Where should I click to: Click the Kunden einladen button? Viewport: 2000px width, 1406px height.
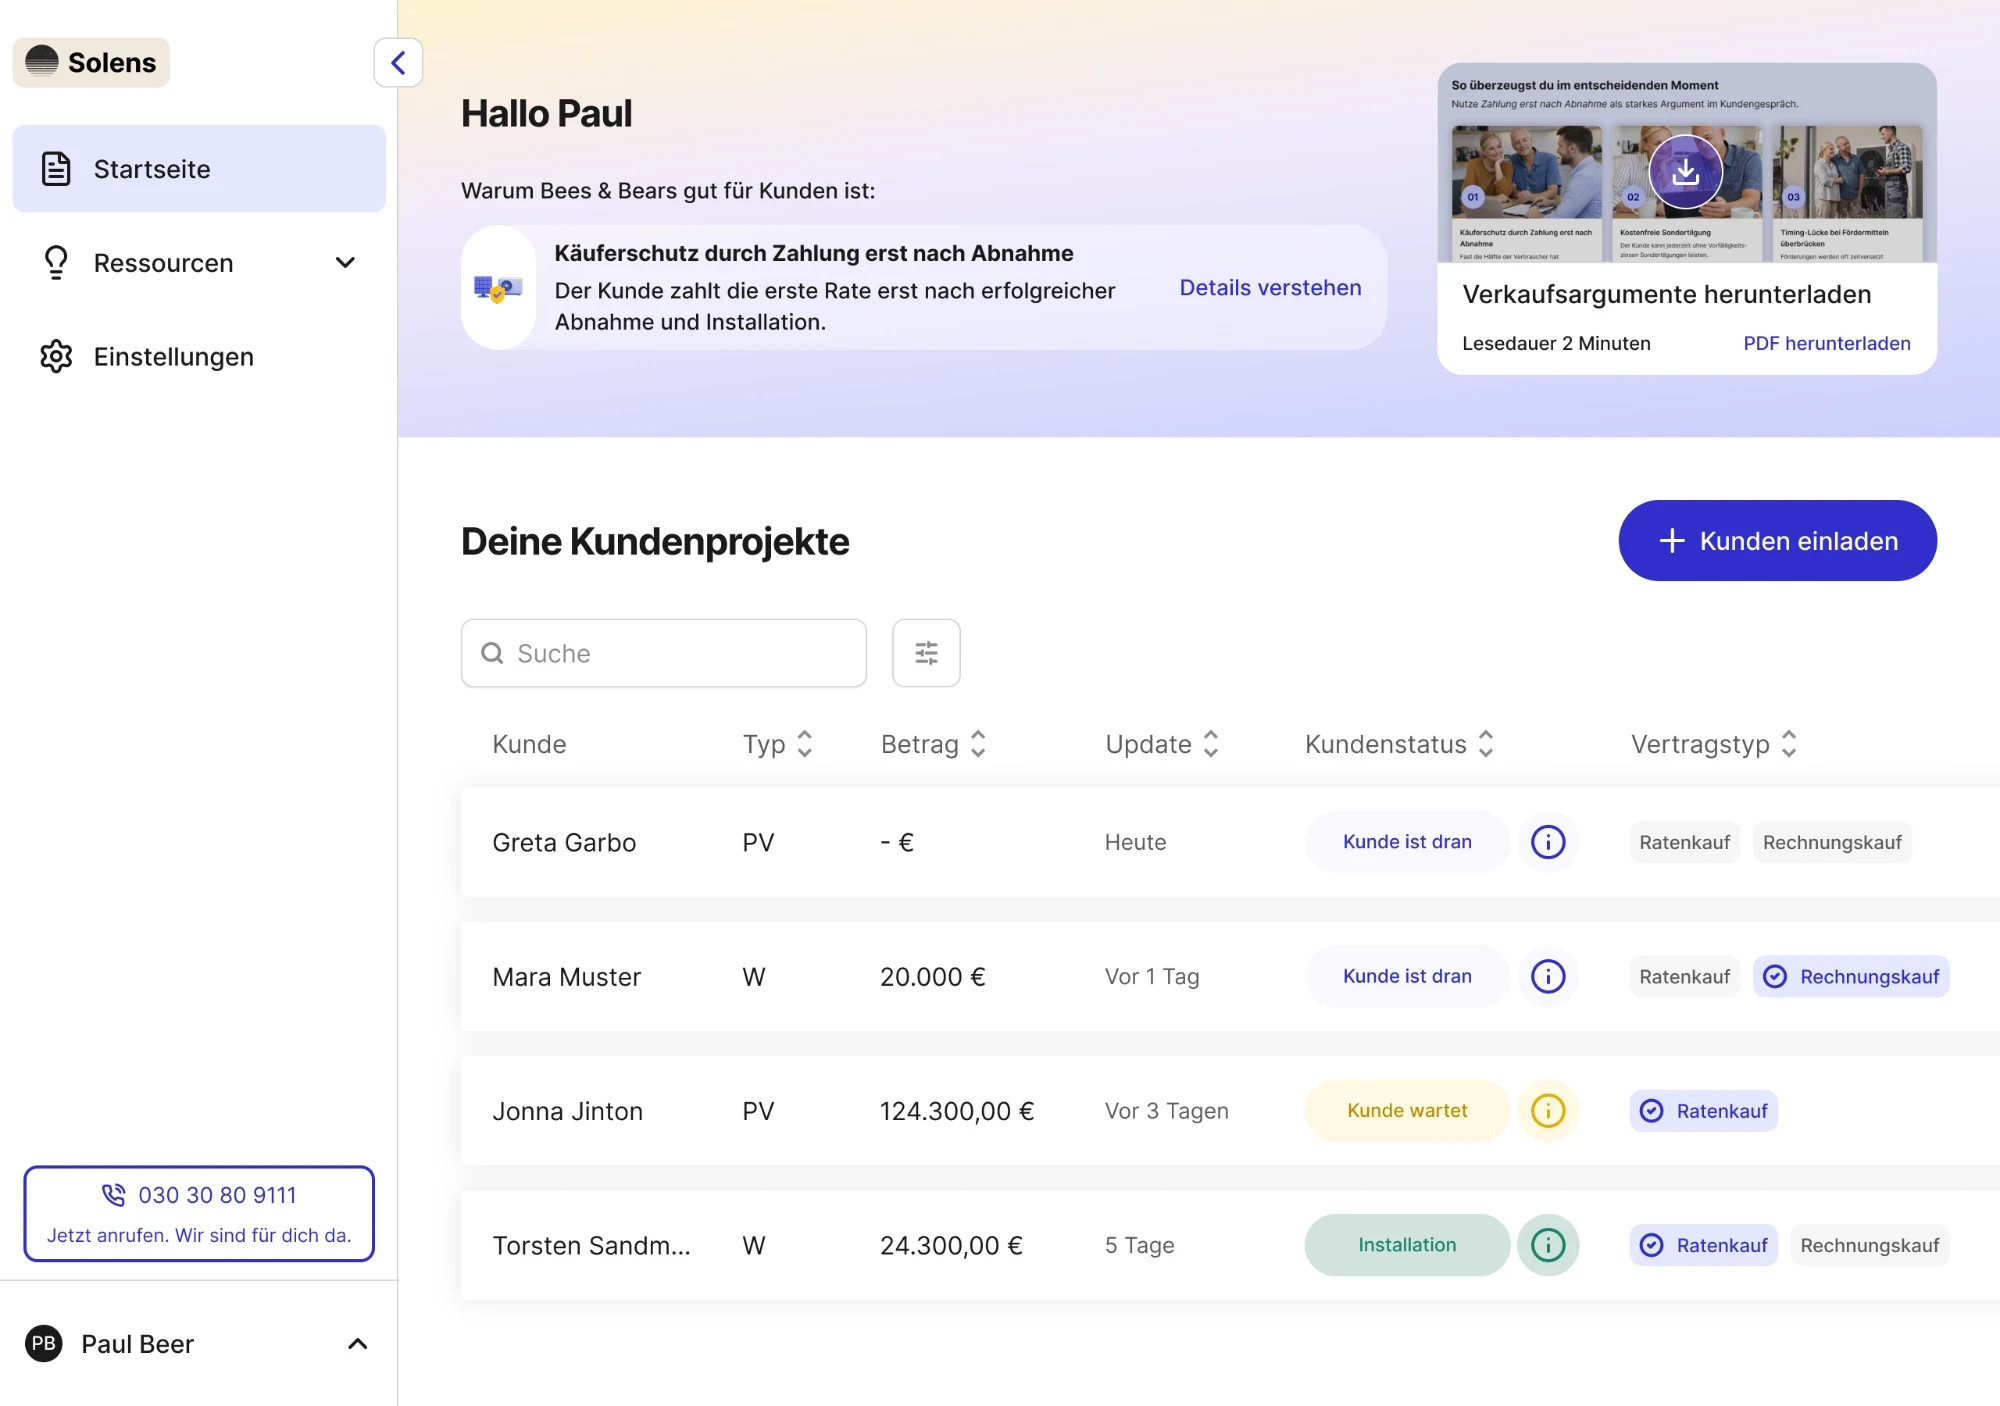pyautogui.click(x=1777, y=541)
